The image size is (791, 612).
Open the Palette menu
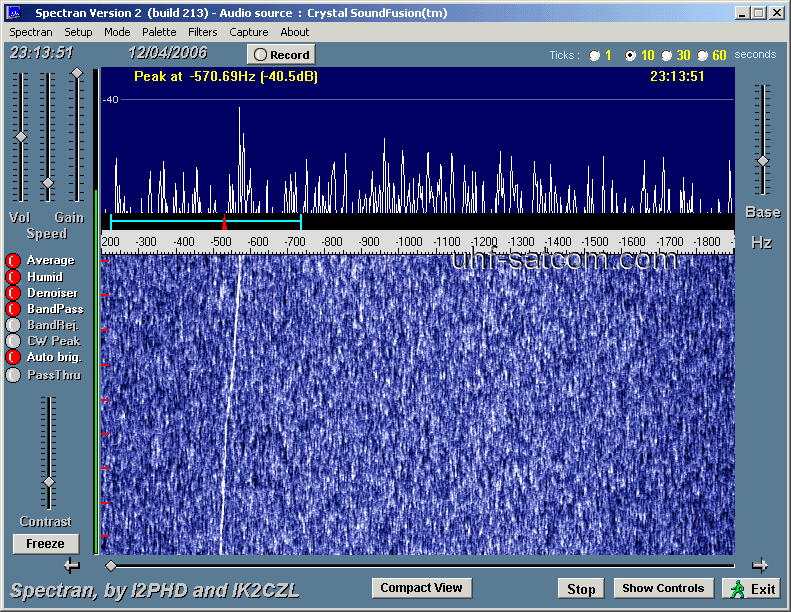point(159,32)
